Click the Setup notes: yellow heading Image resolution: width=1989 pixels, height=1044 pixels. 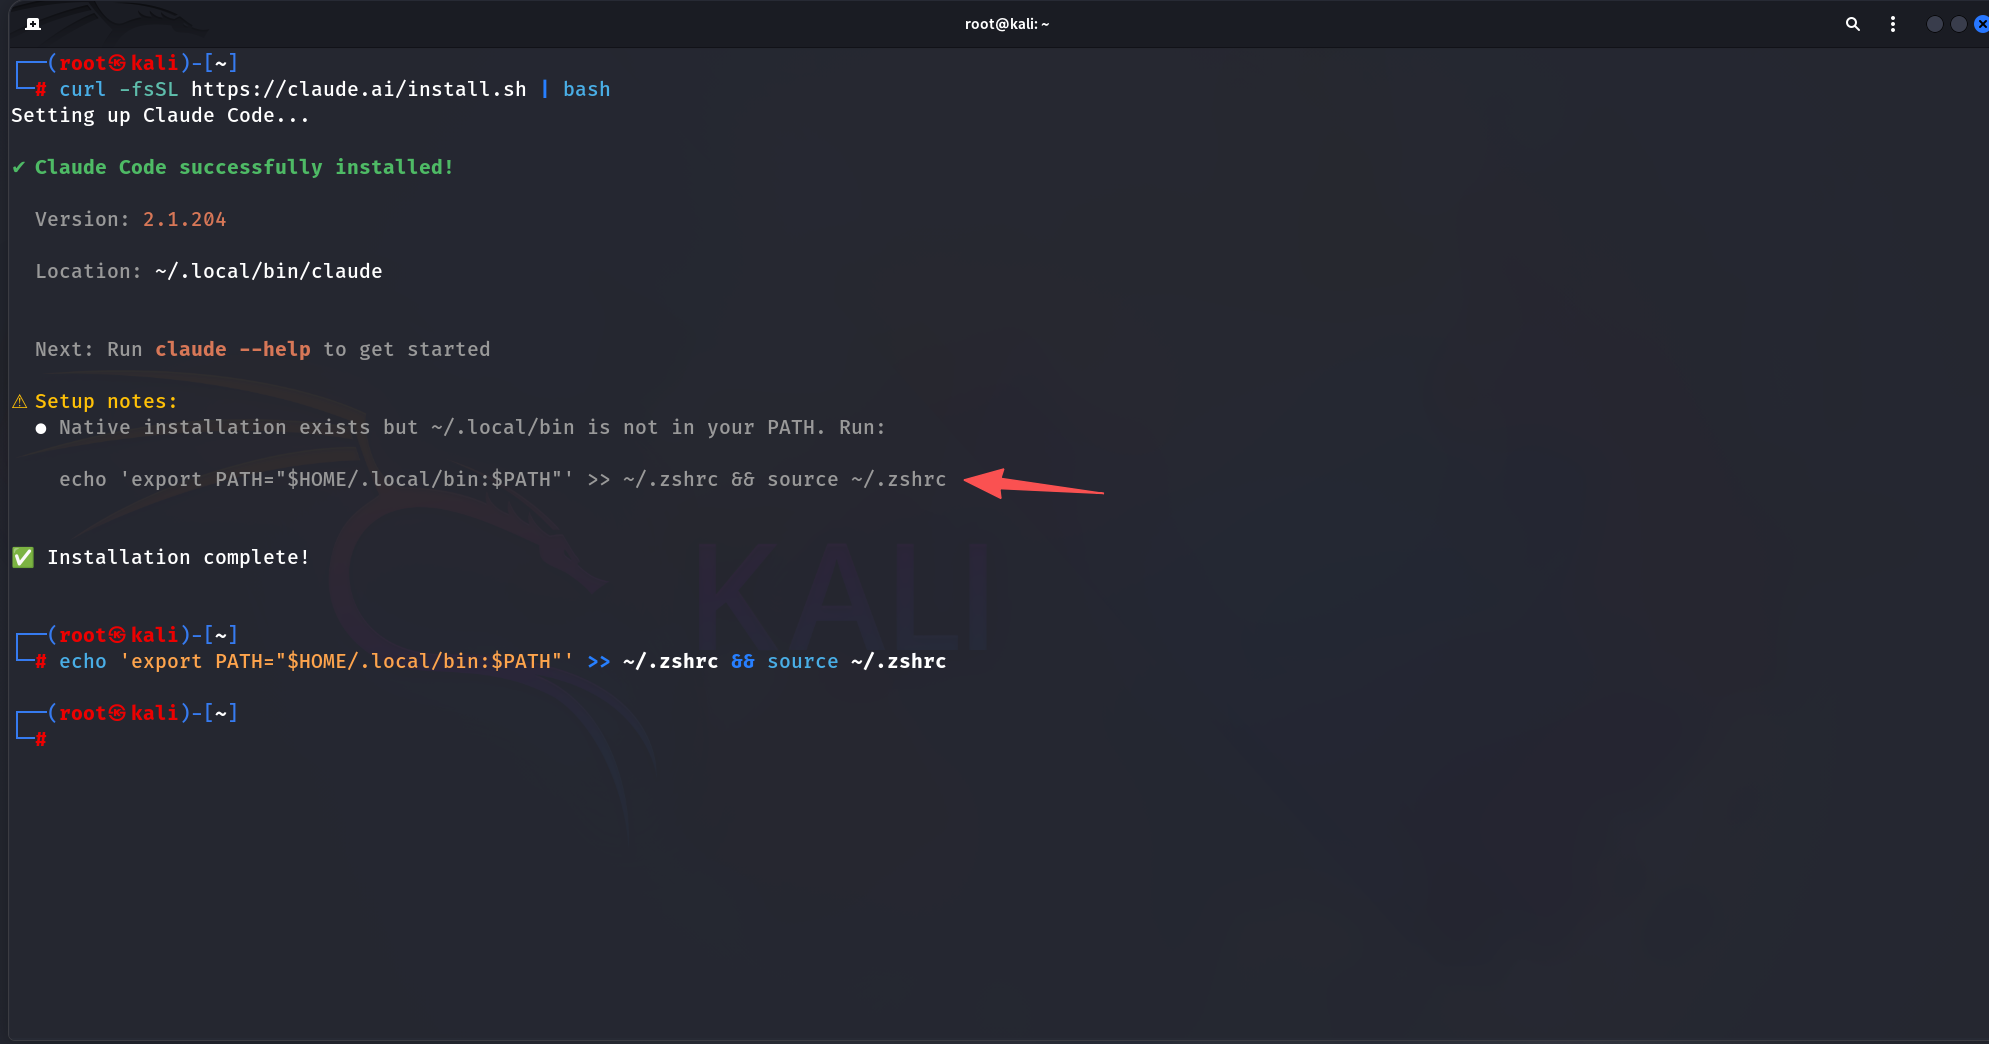[106, 401]
